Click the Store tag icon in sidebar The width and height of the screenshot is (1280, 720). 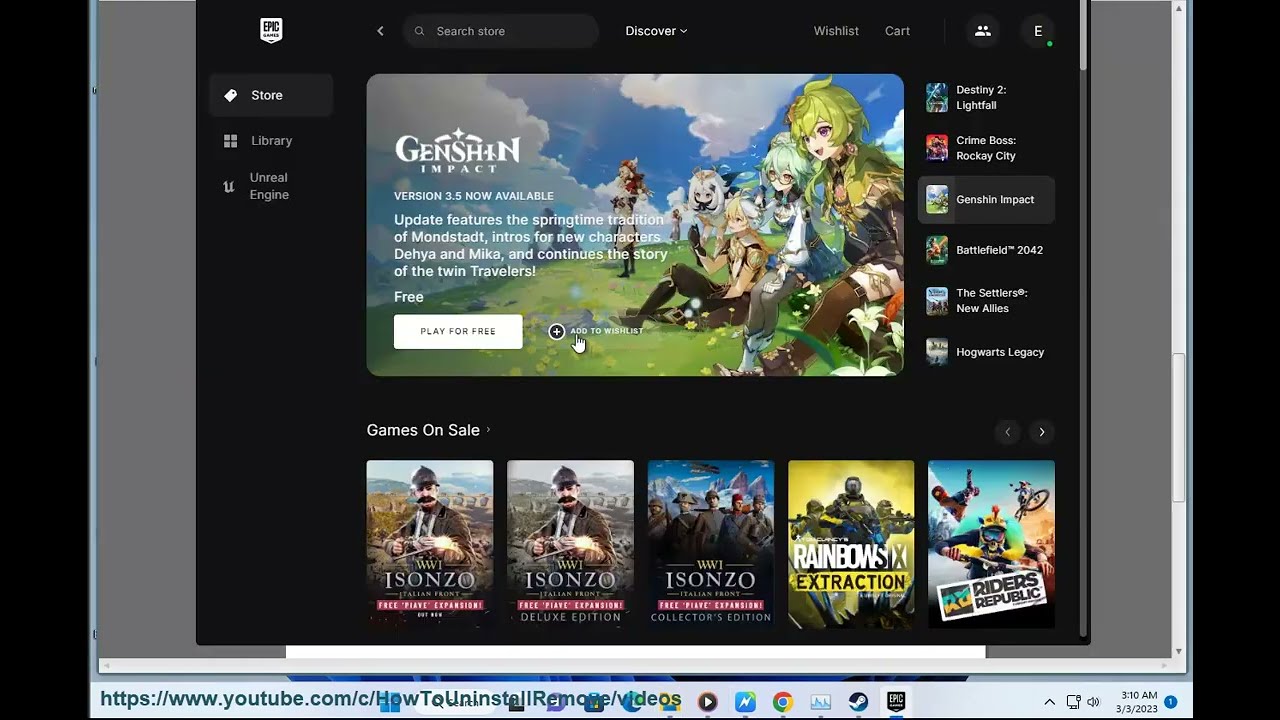pyautogui.click(x=231, y=95)
